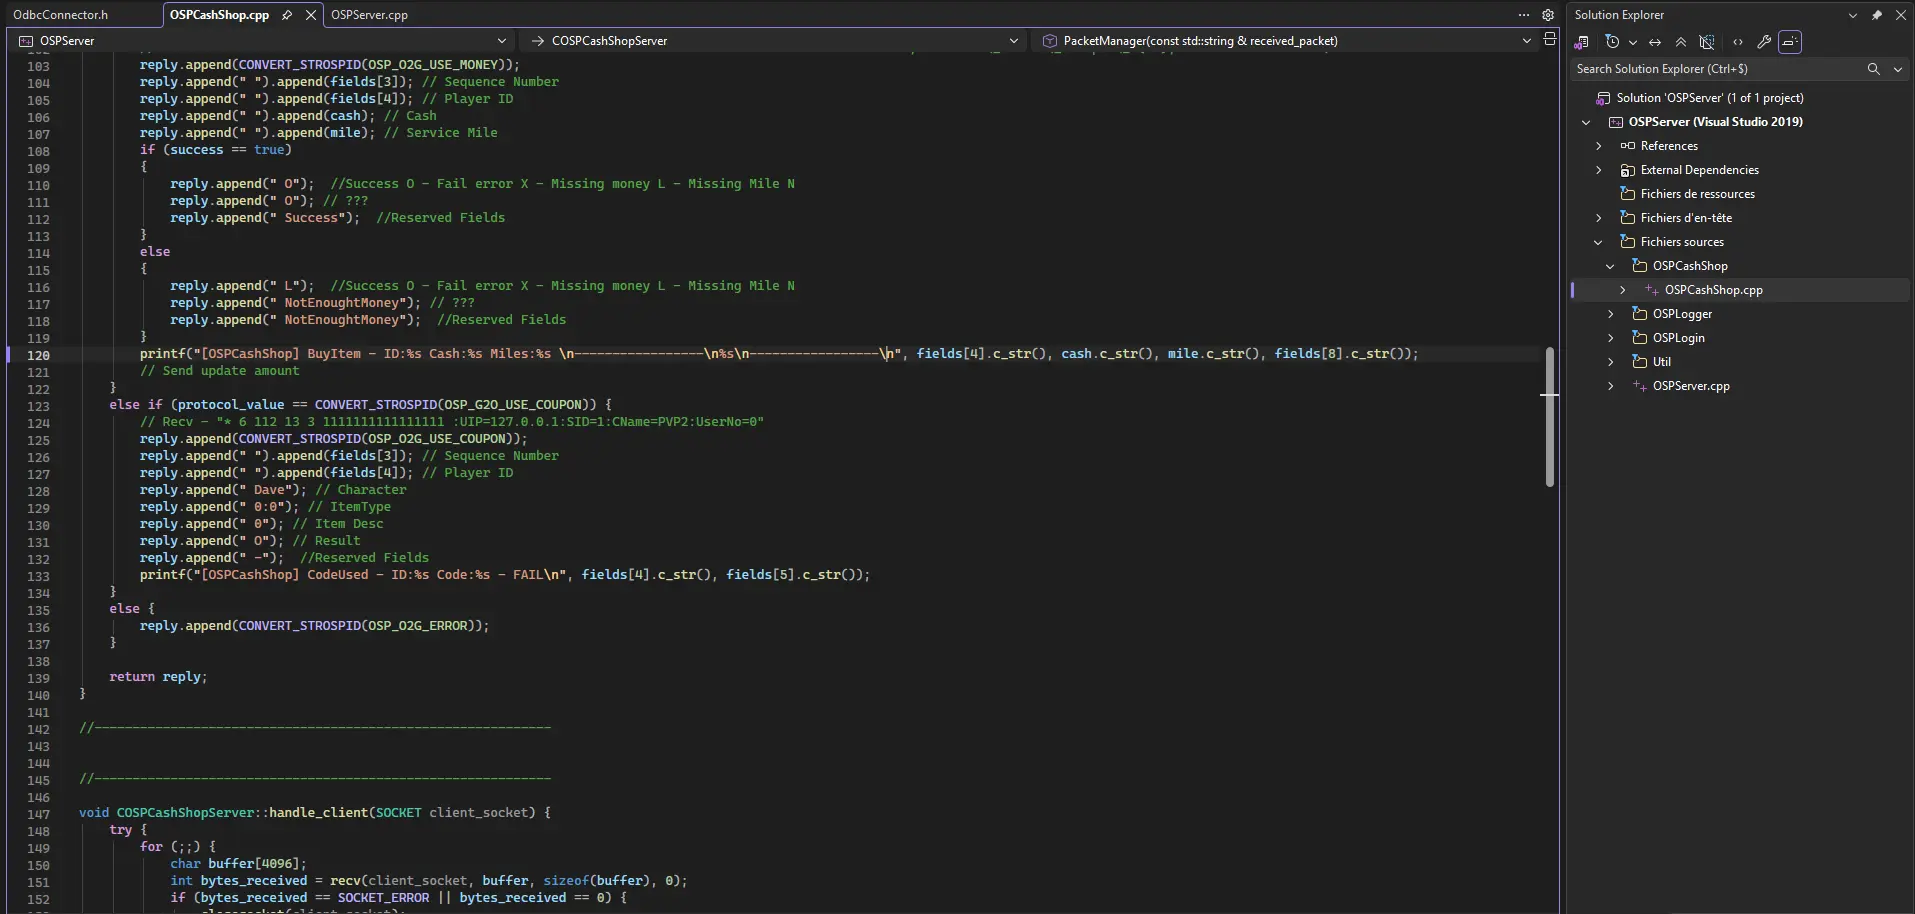
Task: Click the editor vertical scrollbar thumb
Action: point(1550,416)
